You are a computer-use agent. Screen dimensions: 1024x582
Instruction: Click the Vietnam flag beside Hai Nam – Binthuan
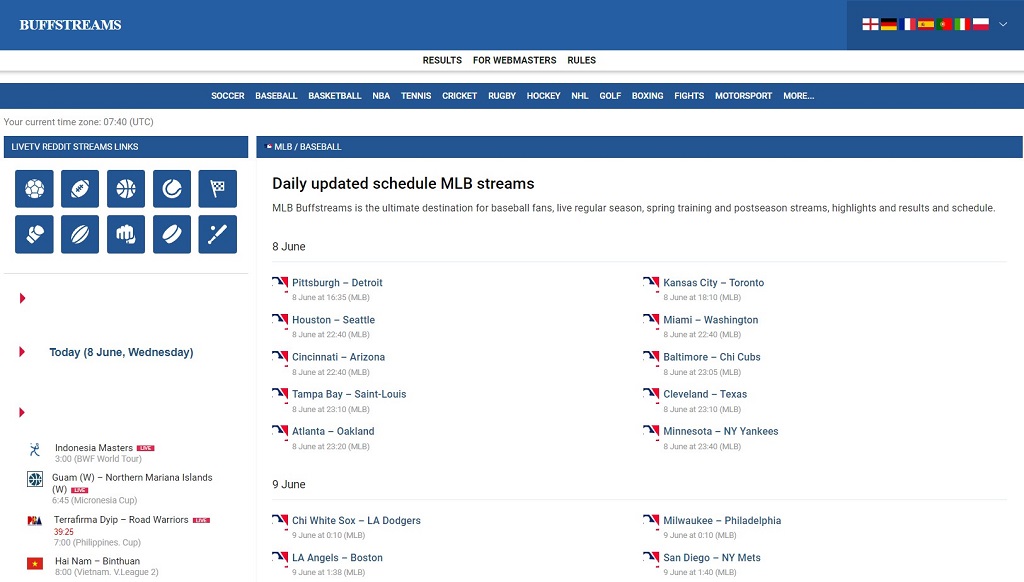click(x=35, y=563)
